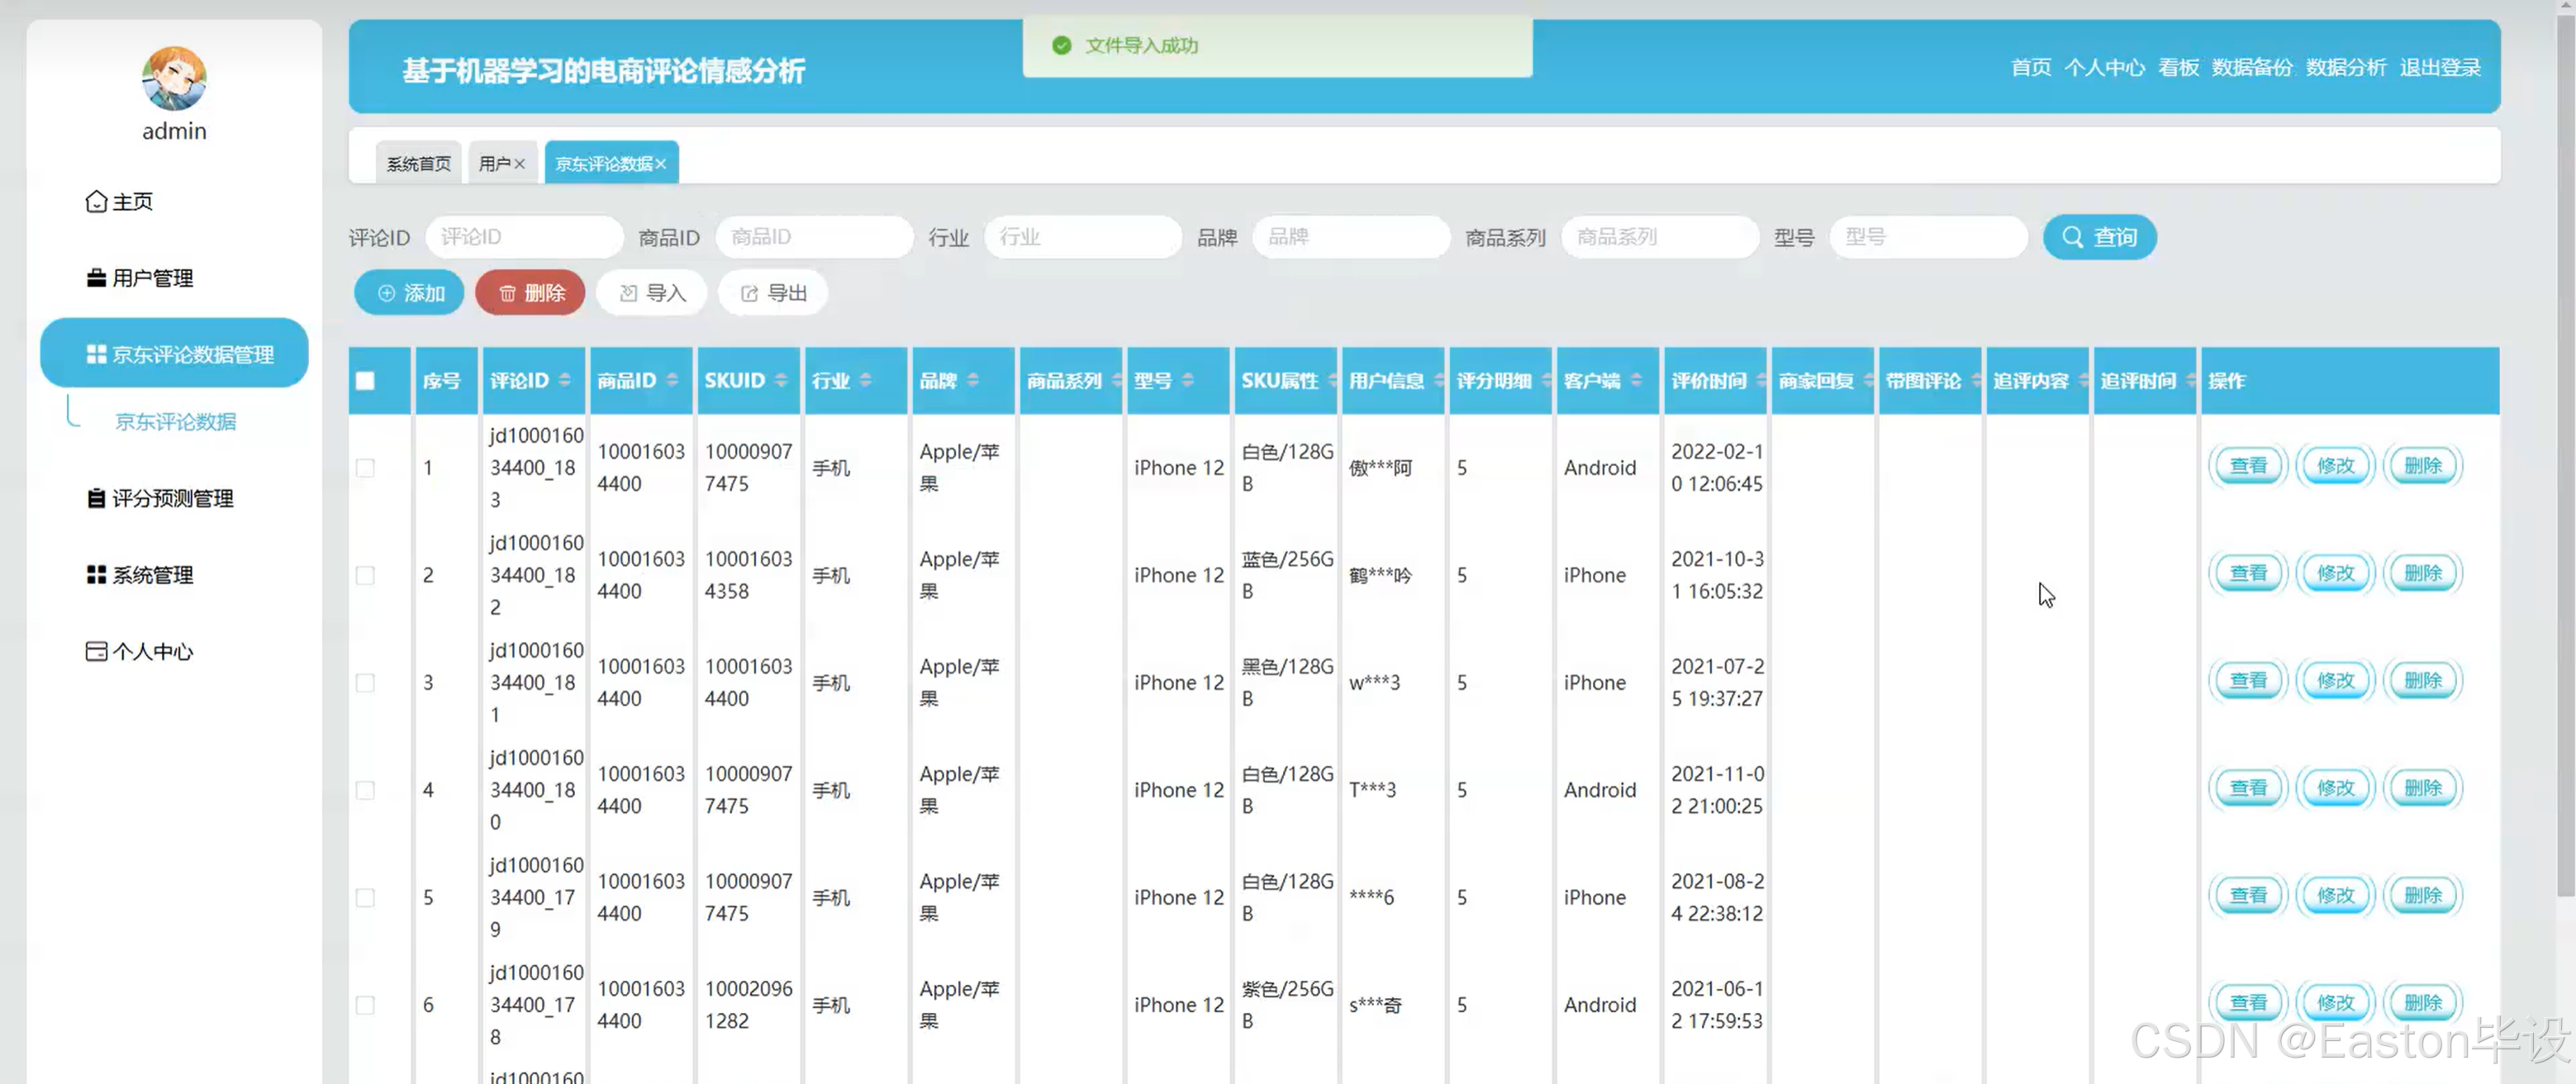Click the 行业 search field
Image resolution: width=2576 pixels, height=1084 pixels.
coord(1083,237)
